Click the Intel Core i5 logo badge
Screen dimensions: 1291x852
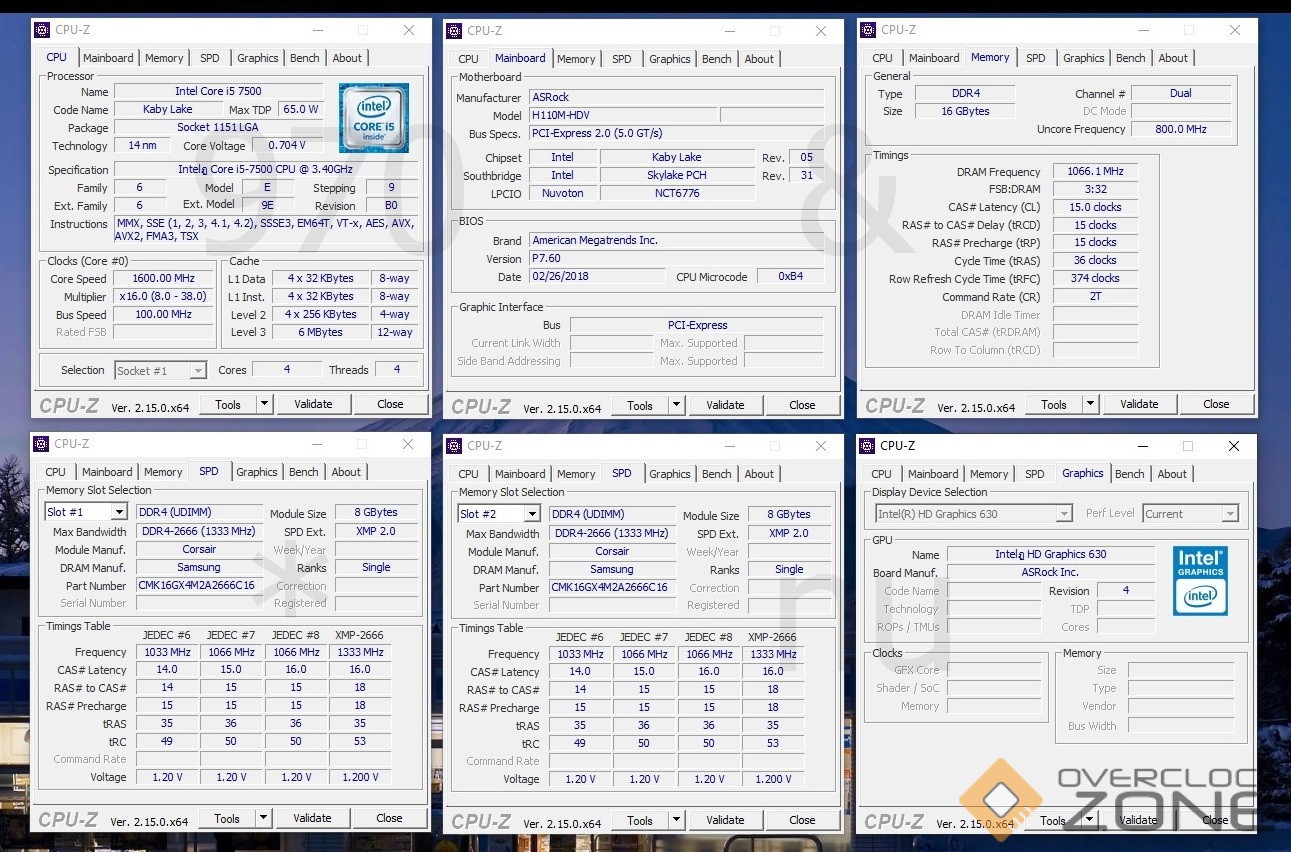click(373, 118)
